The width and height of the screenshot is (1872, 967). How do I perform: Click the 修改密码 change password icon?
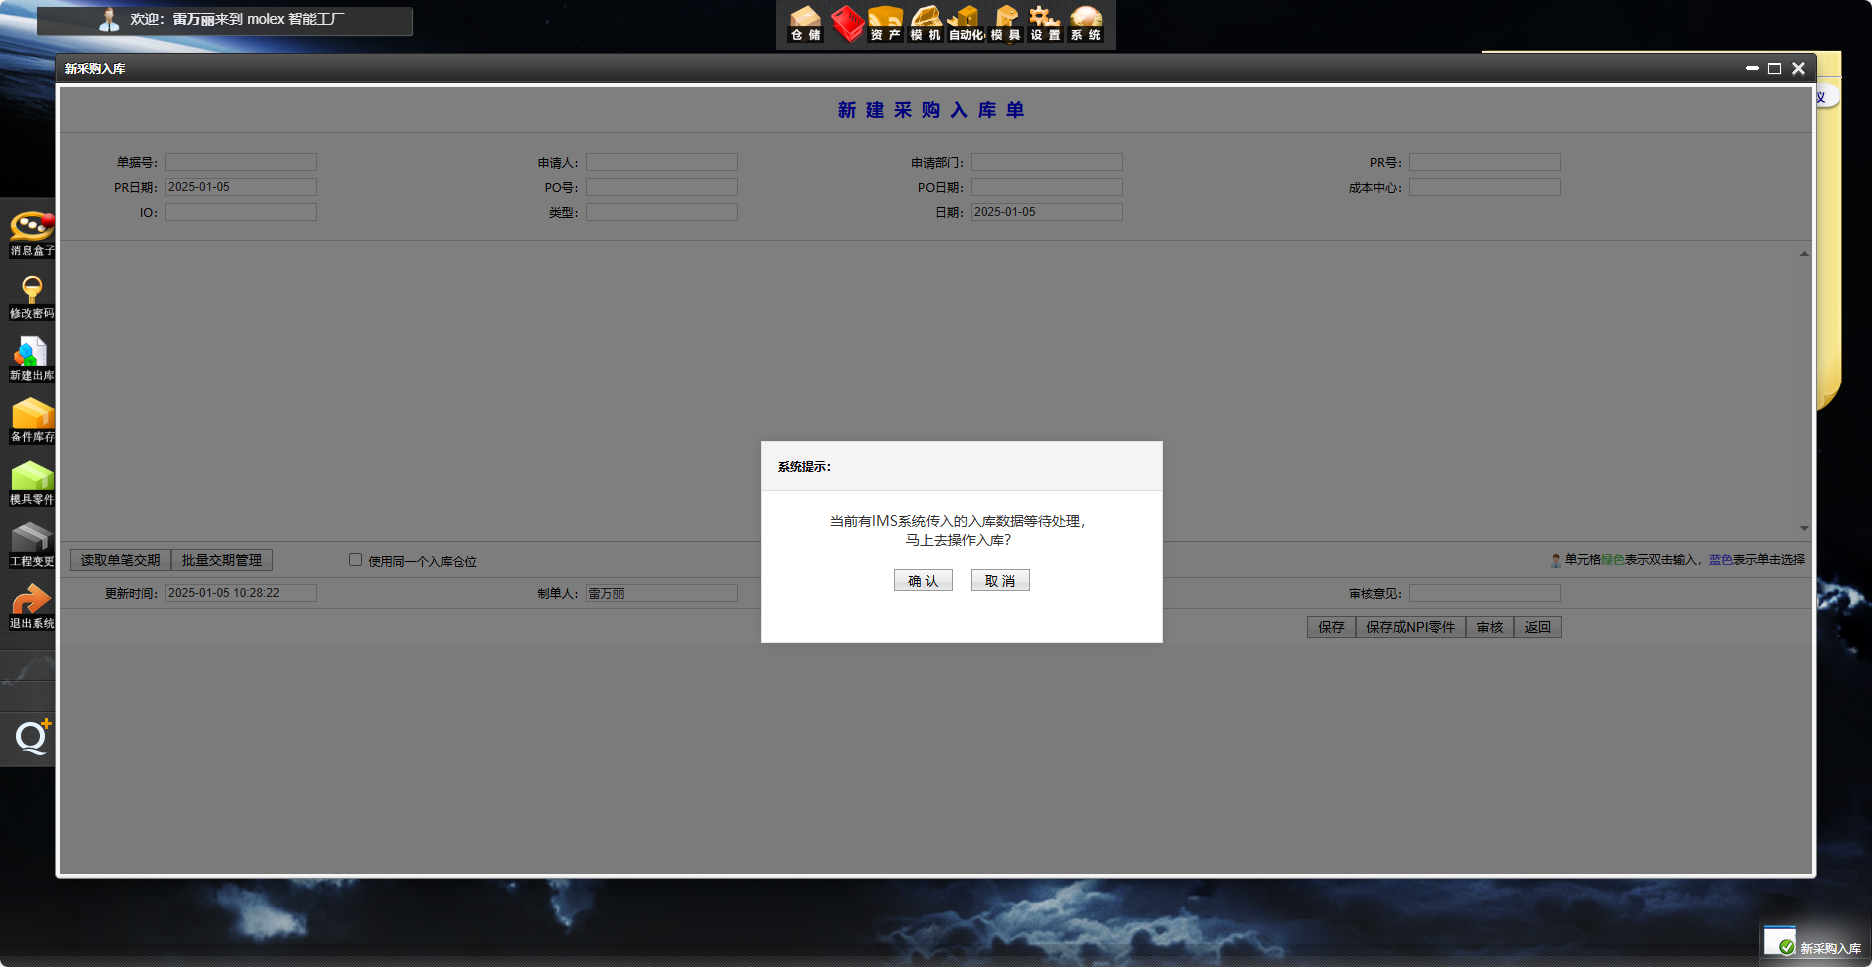(x=32, y=297)
